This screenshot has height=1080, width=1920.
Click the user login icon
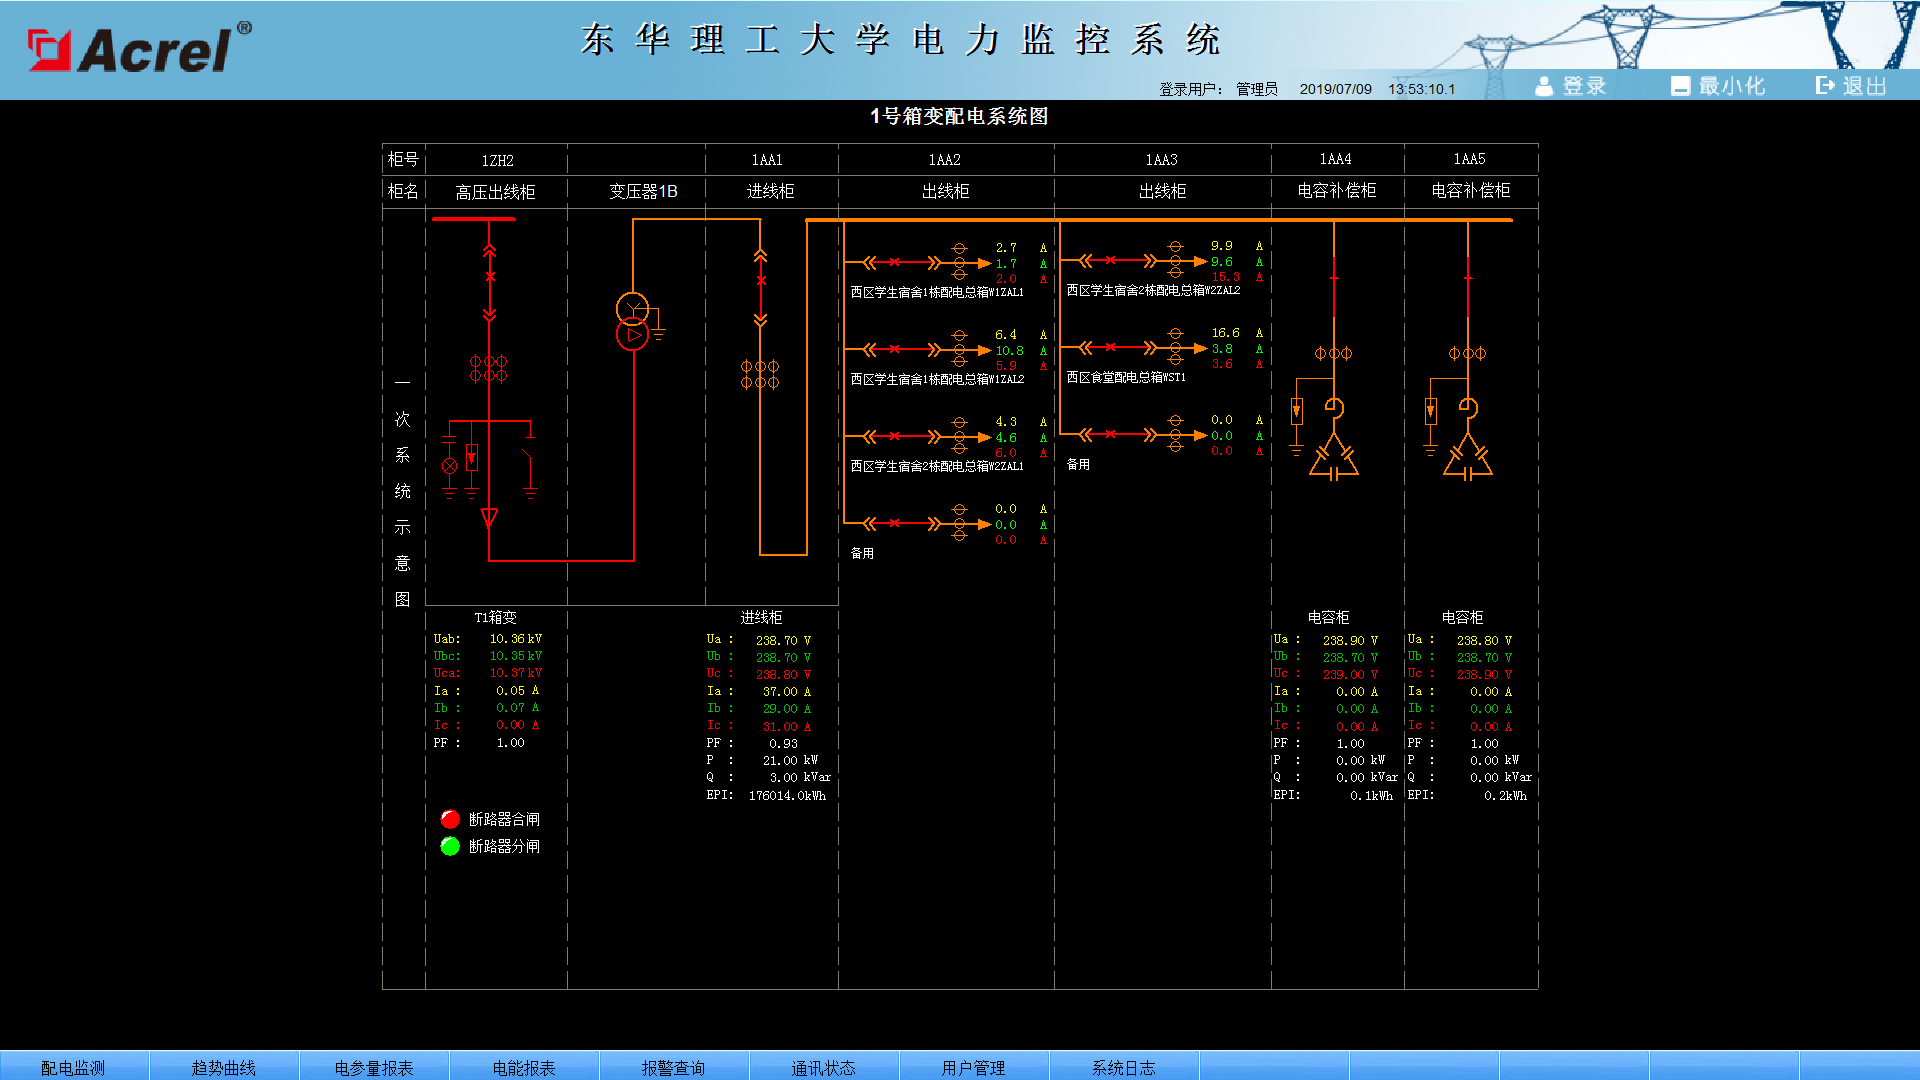[1544, 86]
